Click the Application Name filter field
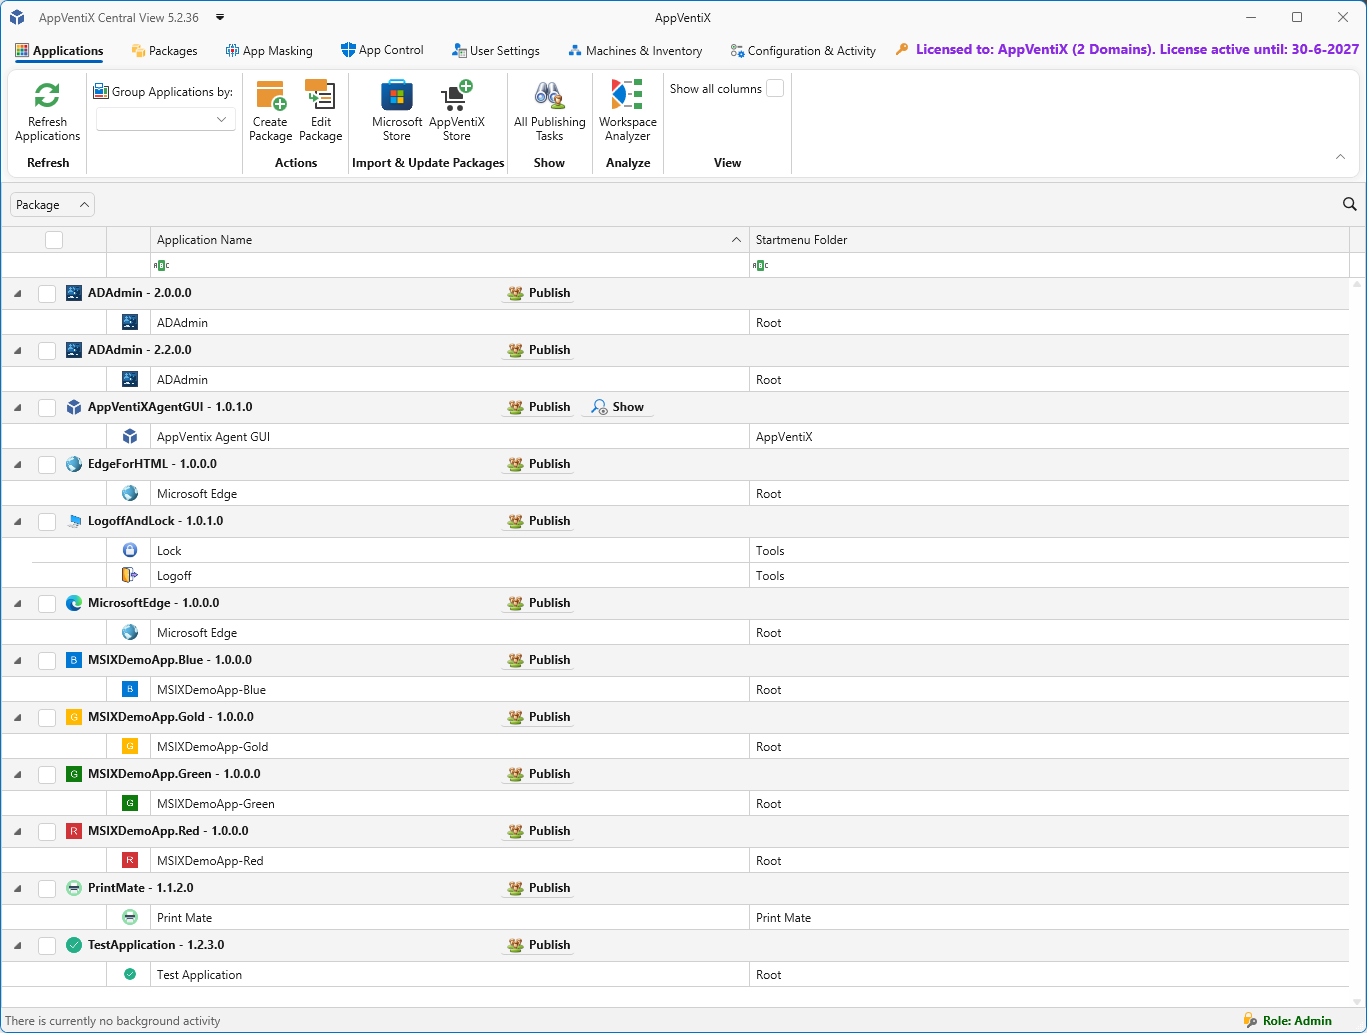 point(449,265)
